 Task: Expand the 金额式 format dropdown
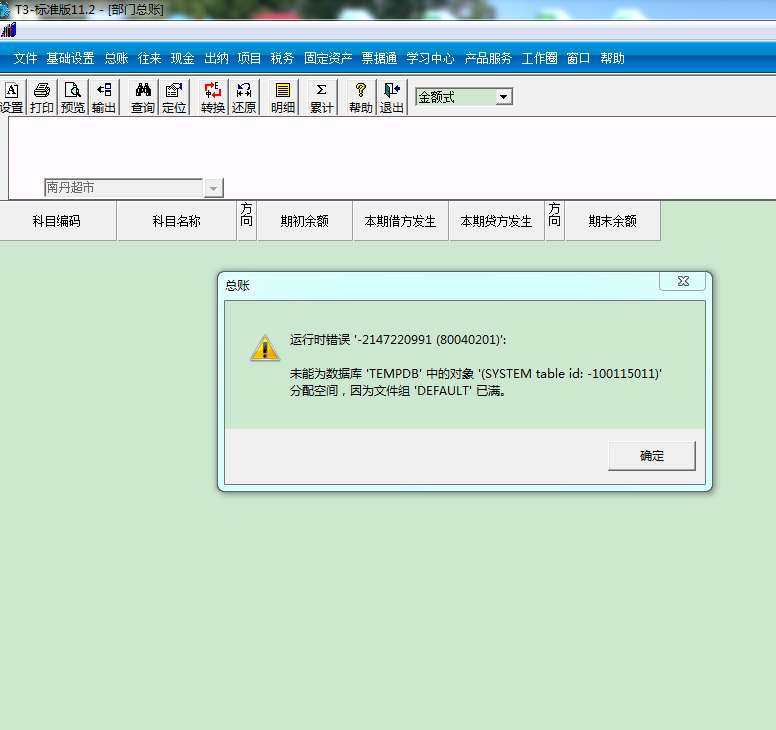[504, 97]
